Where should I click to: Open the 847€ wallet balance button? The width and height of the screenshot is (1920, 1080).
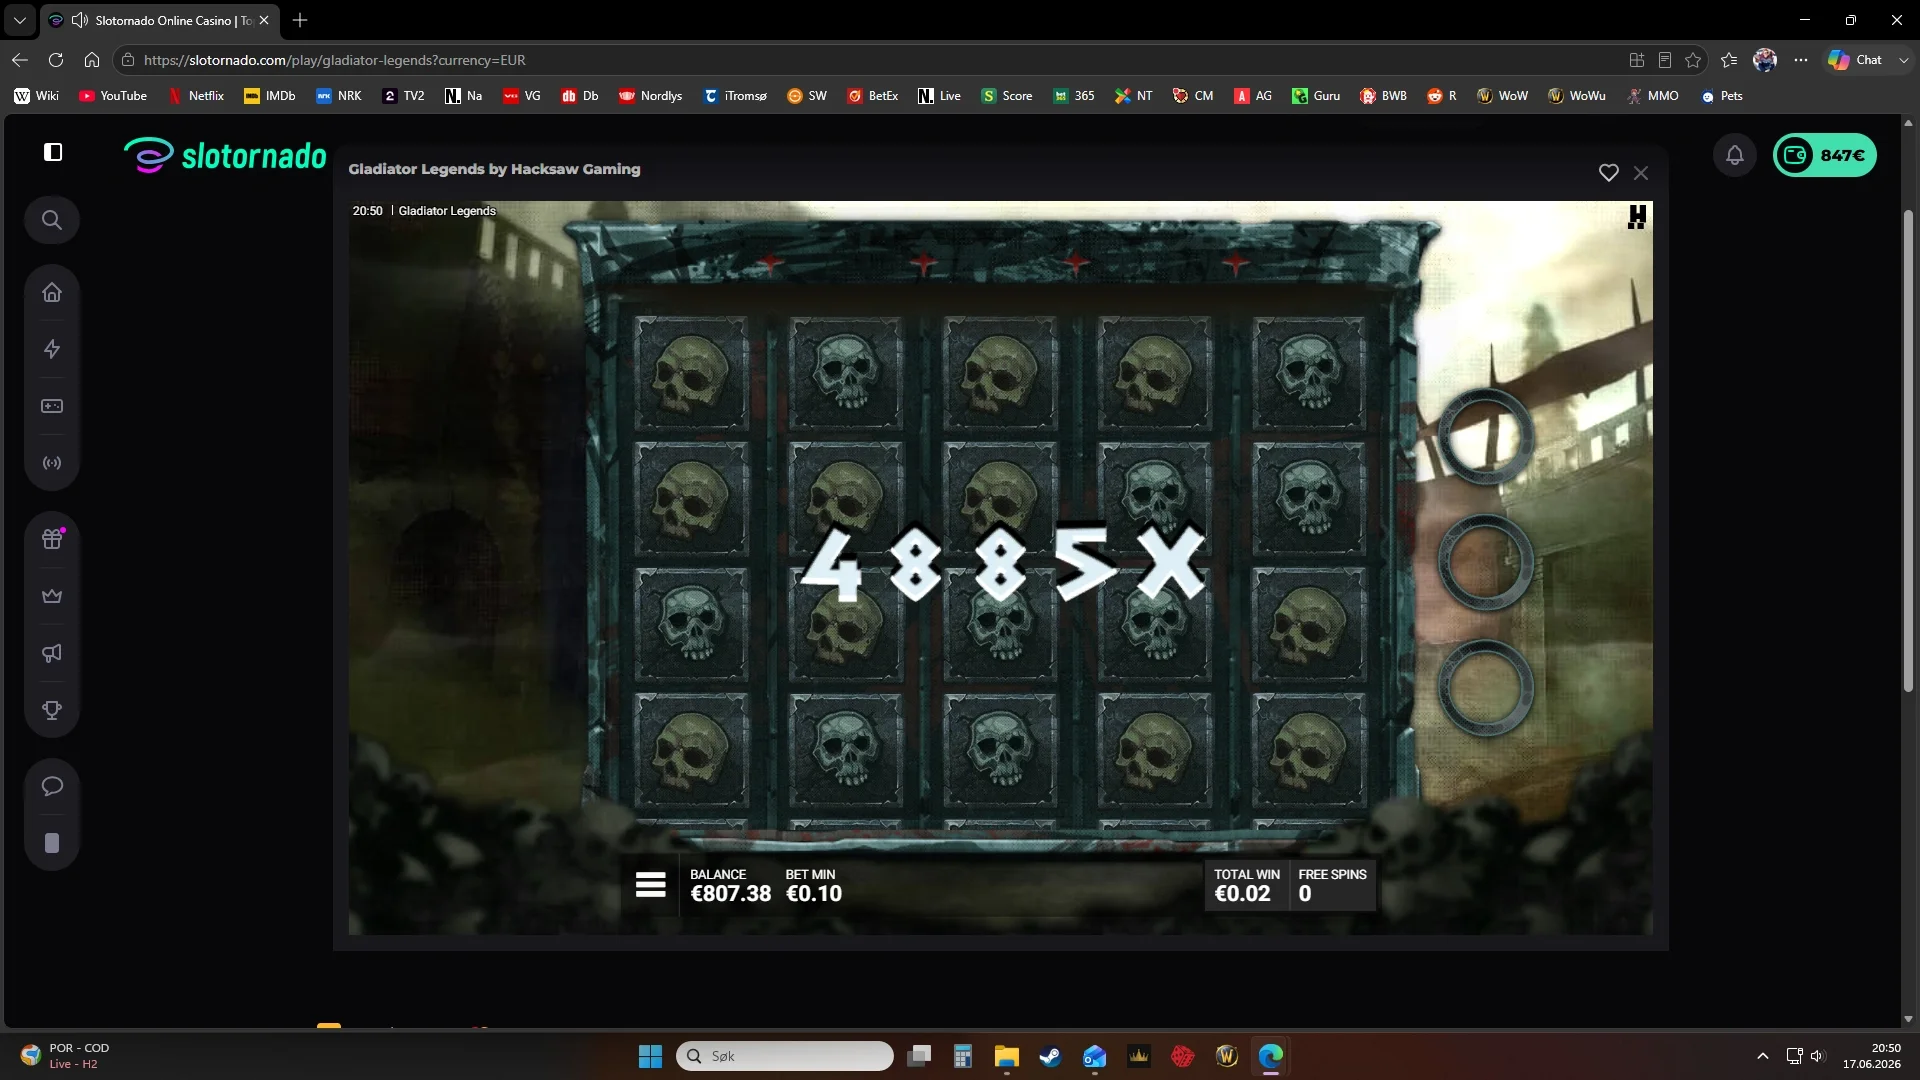tap(1825, 155)
